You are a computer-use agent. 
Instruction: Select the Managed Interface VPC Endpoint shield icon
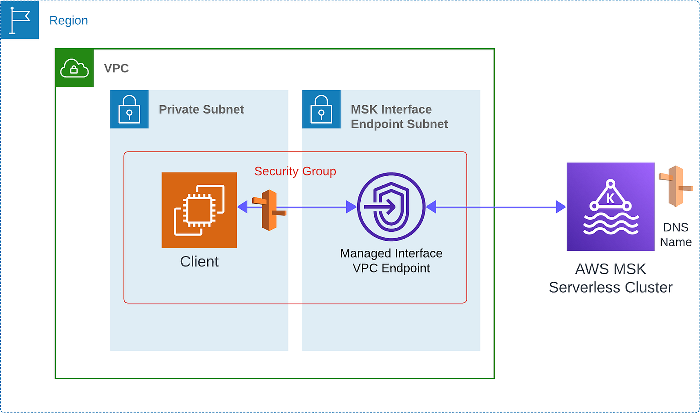click(391, 207)
